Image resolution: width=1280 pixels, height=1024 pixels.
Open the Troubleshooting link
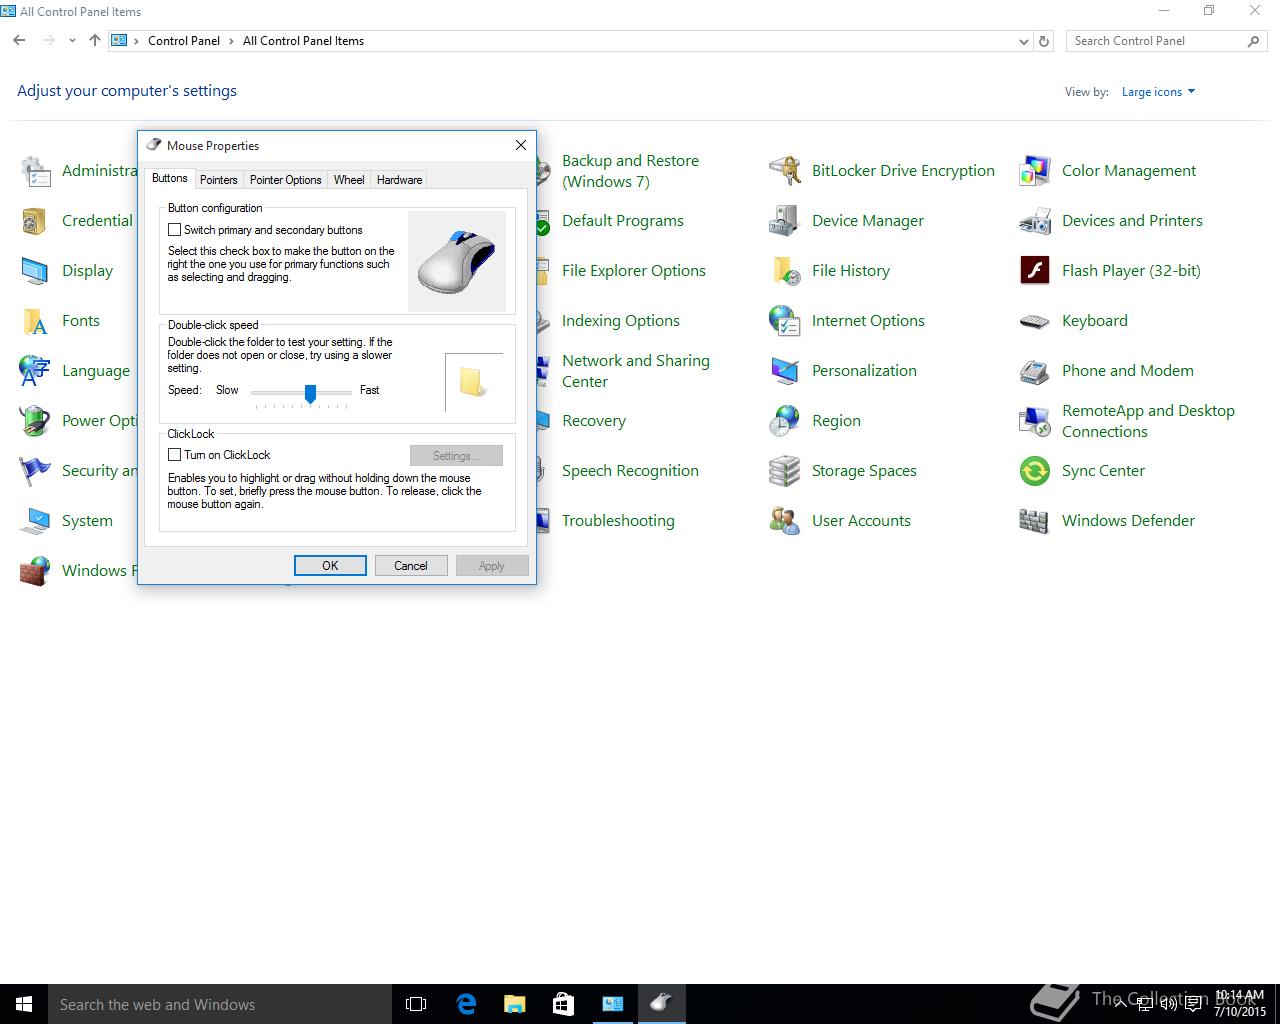coord(618,521)
